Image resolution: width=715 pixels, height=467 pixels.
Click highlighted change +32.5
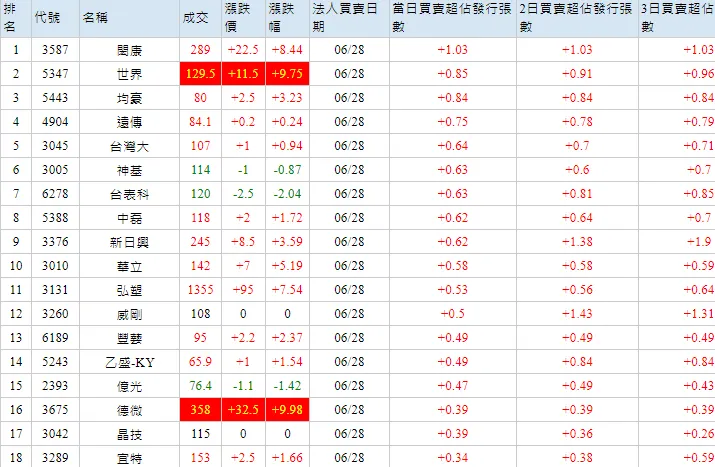click(x=243, y=410)
